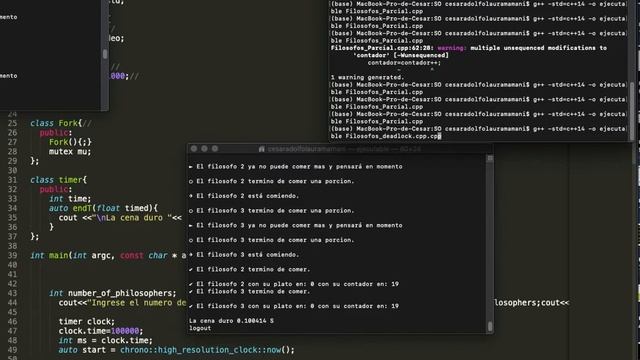Close the front terminal window with output
The image size is (640, 360).
point(194,149)
